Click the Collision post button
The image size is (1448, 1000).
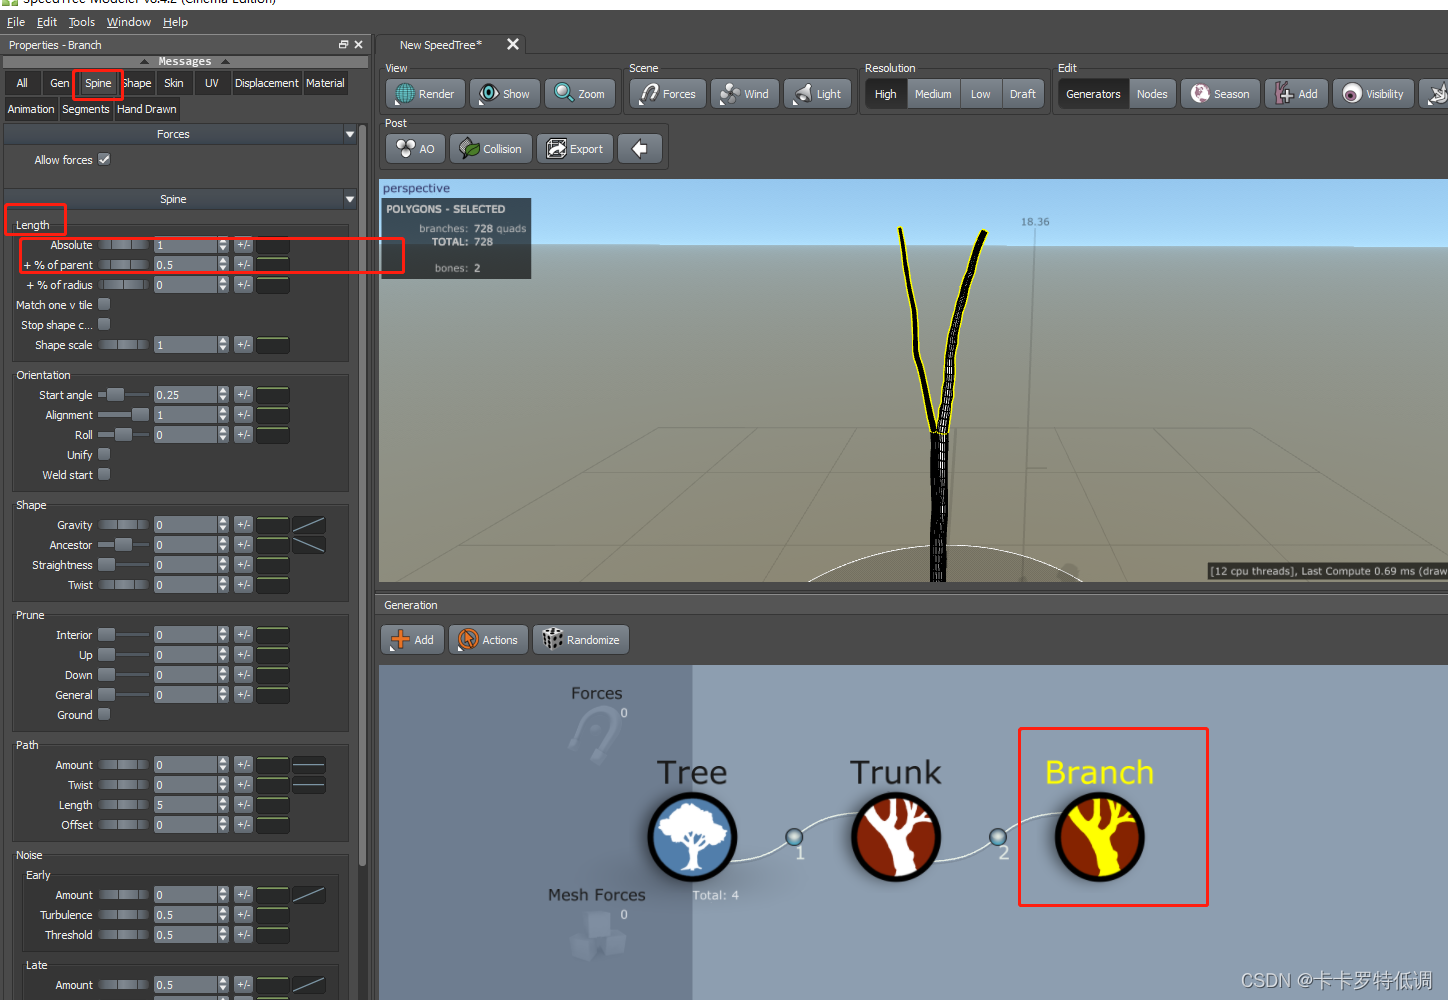coord(491,149)
